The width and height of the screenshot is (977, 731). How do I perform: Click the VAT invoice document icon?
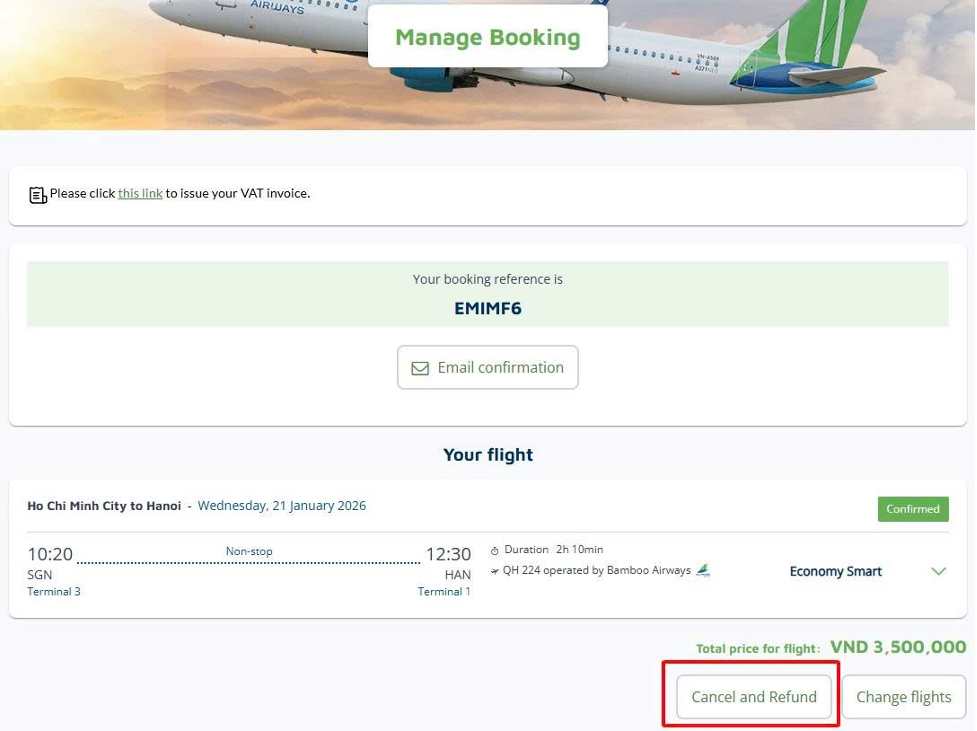pyautogui.click(x=38, y=195)
